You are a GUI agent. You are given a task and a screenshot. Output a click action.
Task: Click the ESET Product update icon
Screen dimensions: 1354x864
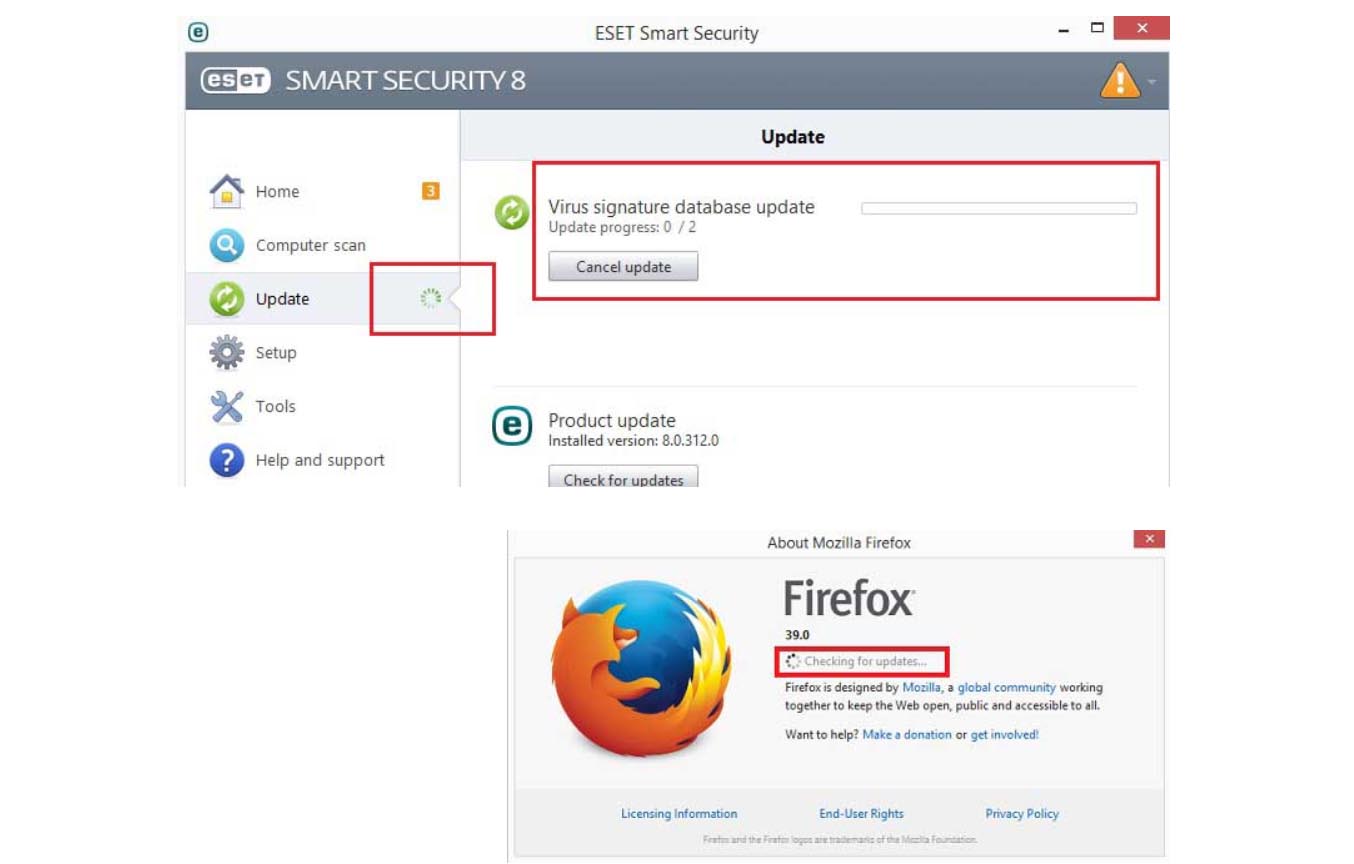pos(512,426)
